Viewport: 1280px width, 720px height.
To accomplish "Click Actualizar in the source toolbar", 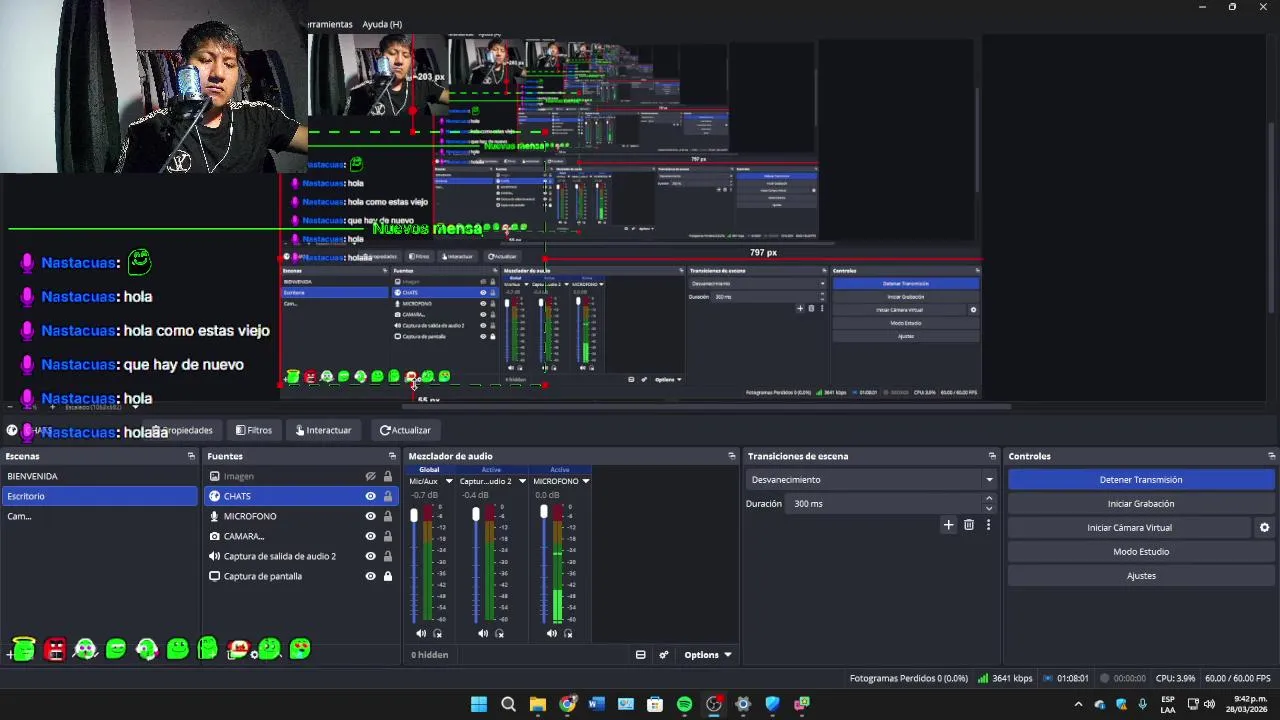I will 405,430.
